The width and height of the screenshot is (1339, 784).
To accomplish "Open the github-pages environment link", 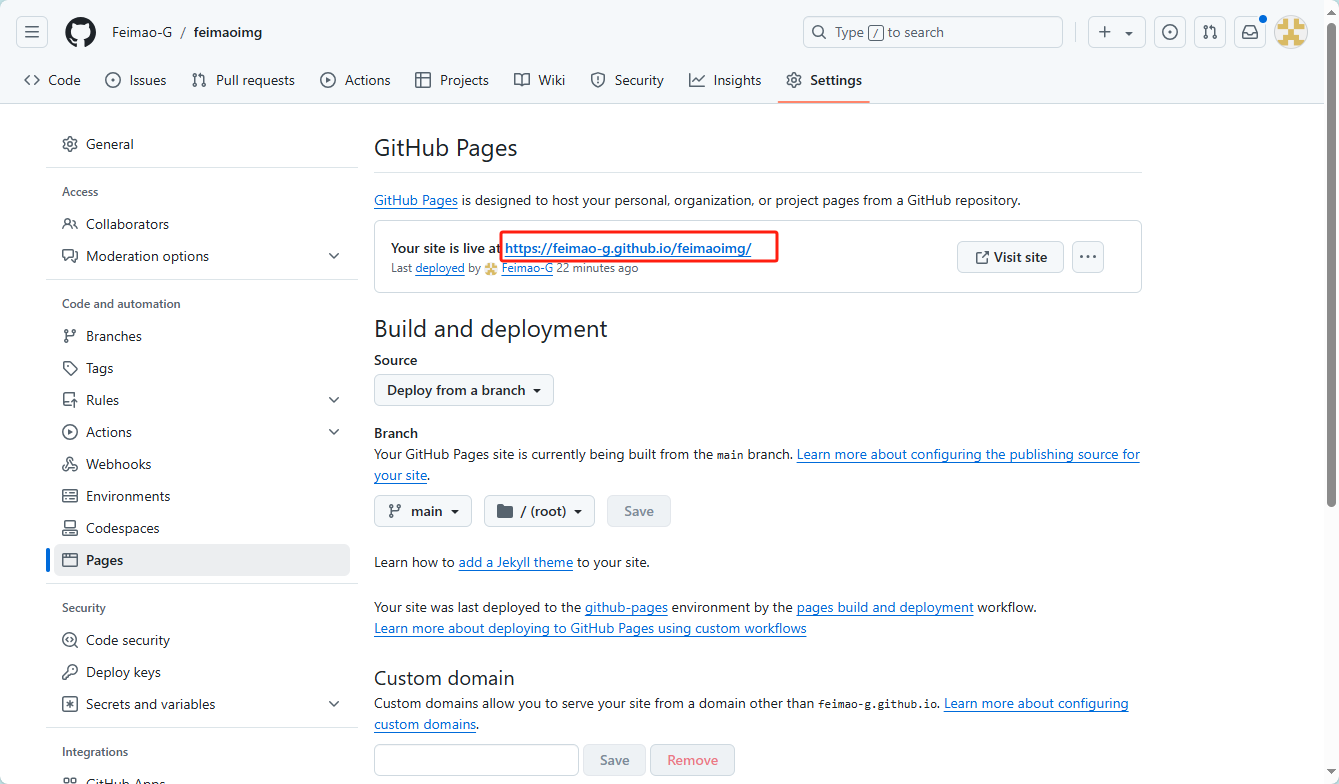I will coord(626,607).
